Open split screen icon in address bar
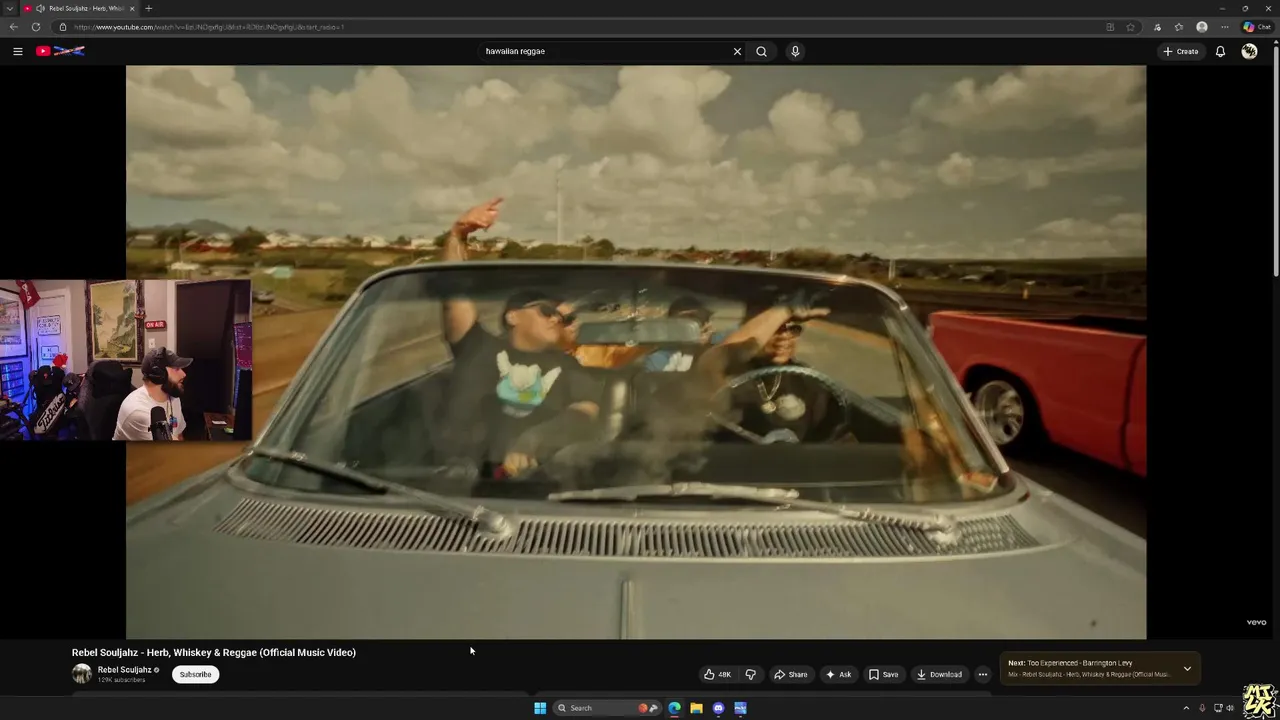This screenshot has height=720, width=1280. coord(1110,27)
